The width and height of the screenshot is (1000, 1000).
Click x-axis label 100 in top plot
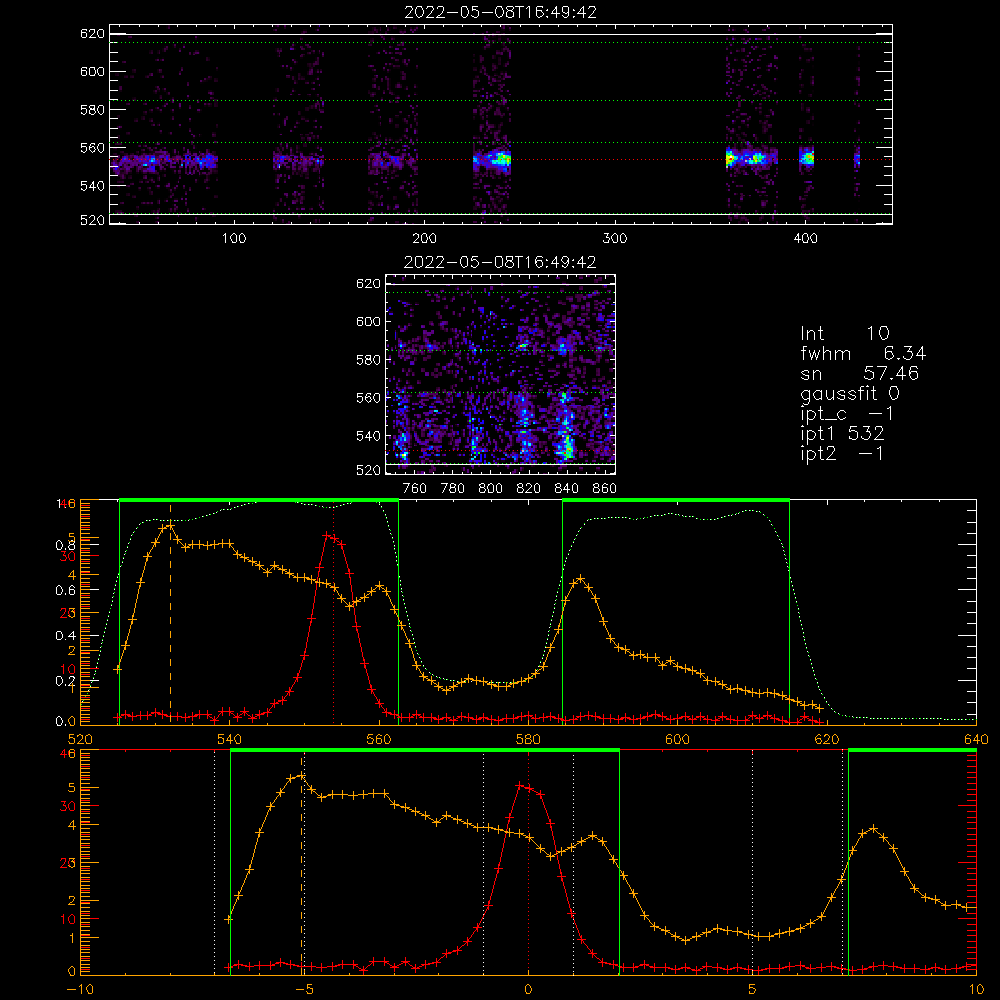[234, 238]
